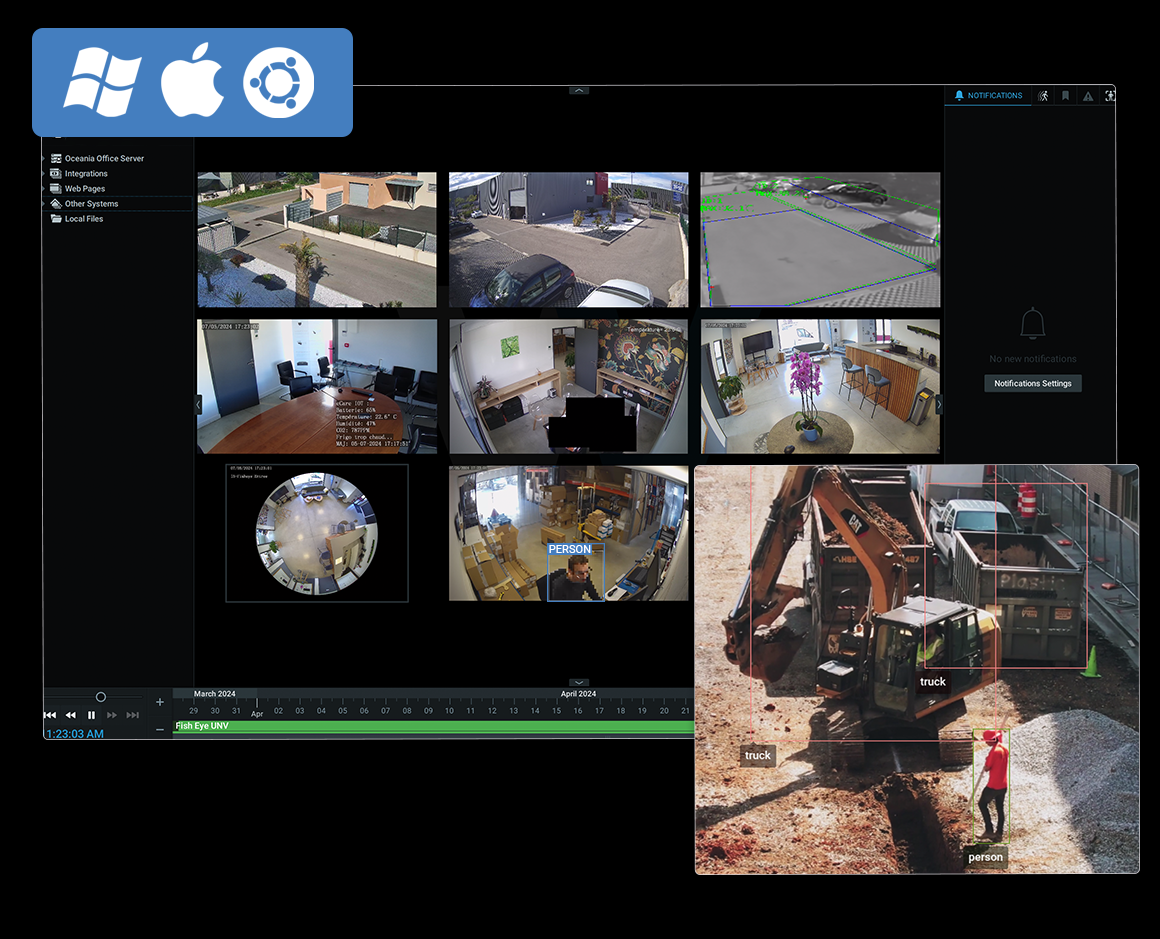Collapse the left resource tree panel handle

pos(198,405)
